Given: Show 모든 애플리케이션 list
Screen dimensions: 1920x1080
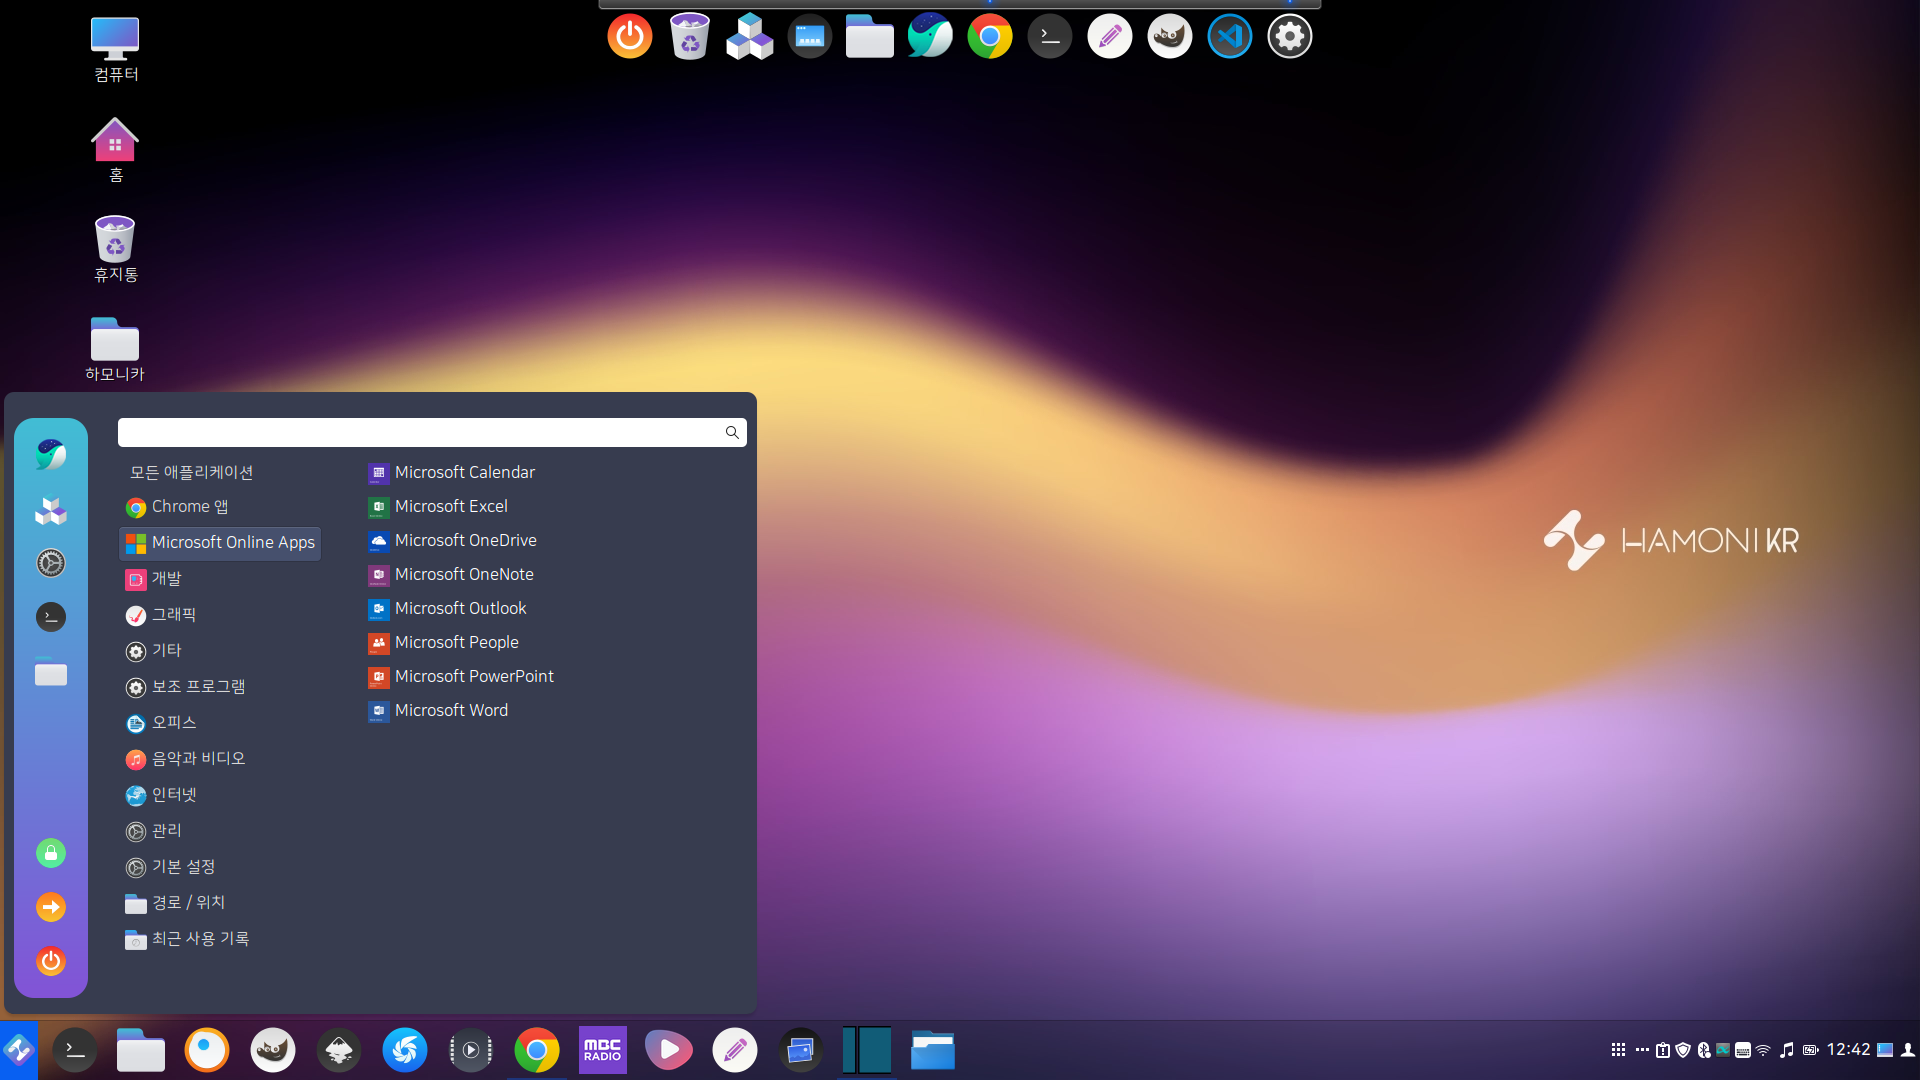Looking at the screenshot, I should 191,472.
